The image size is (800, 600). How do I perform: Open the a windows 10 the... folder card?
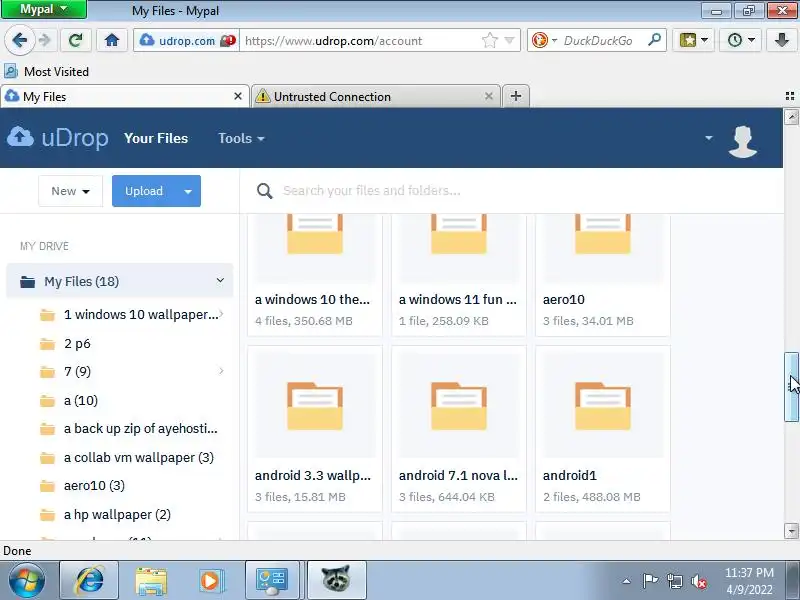[x=315, y=276]
